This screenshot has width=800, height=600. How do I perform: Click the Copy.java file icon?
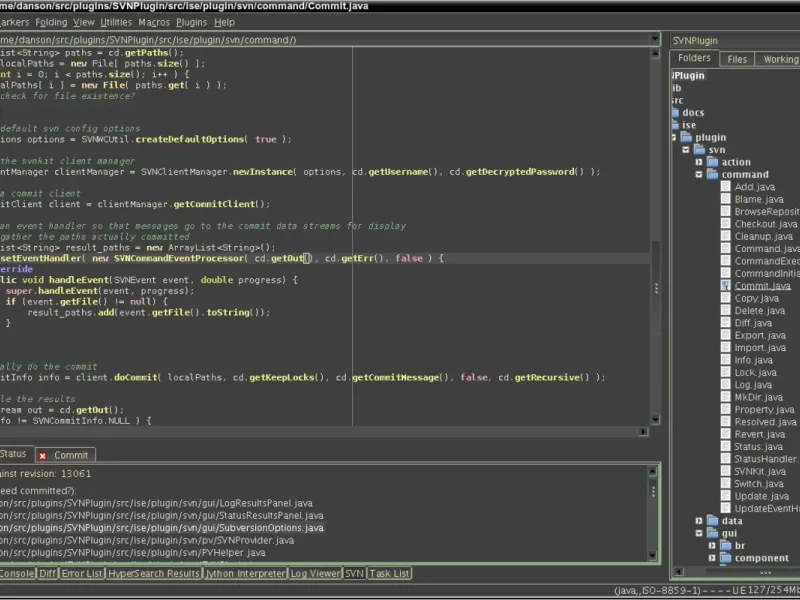726,298
